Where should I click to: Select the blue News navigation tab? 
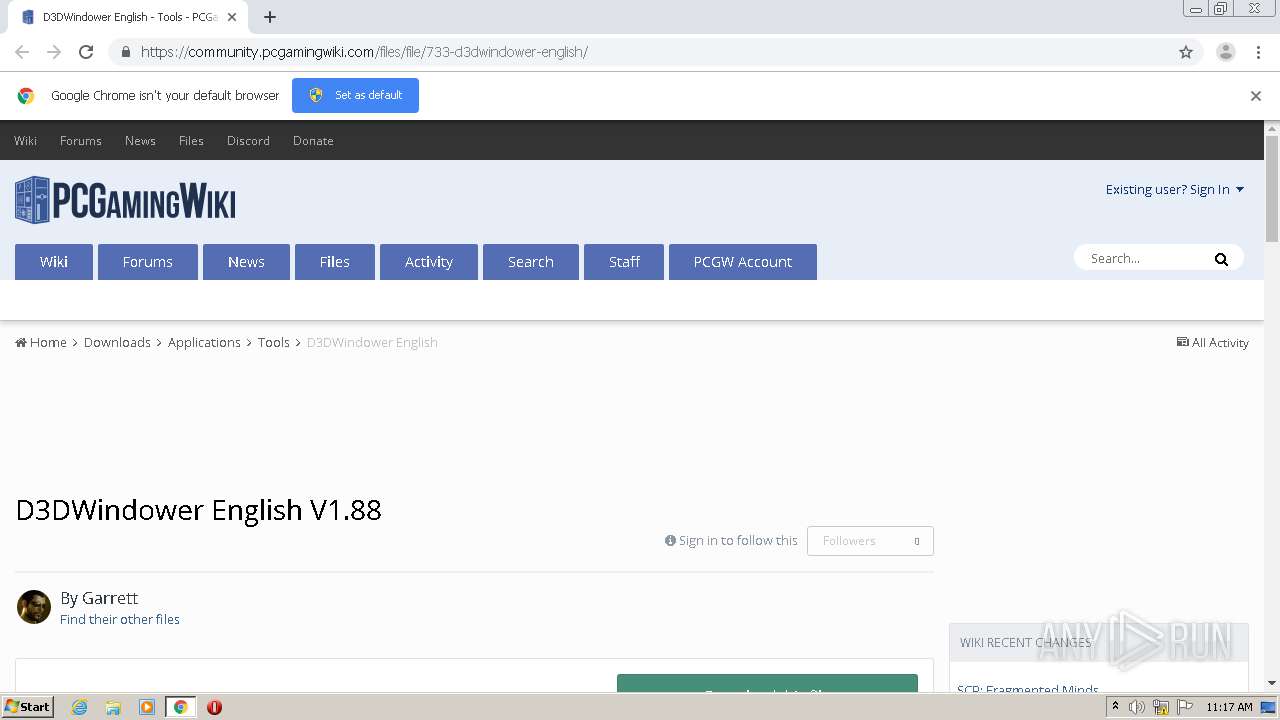246,262
